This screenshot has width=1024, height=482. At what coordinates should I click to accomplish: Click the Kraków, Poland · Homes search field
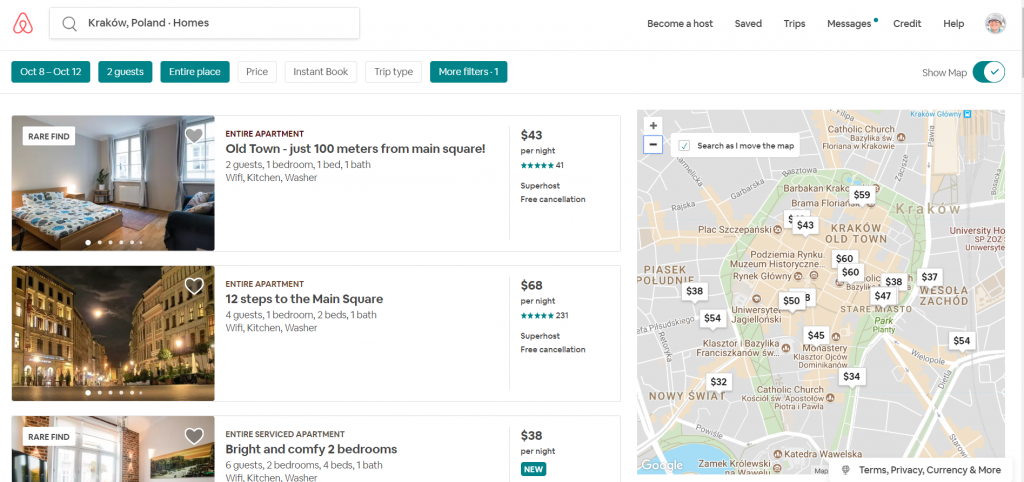click(x=204, y=23)
